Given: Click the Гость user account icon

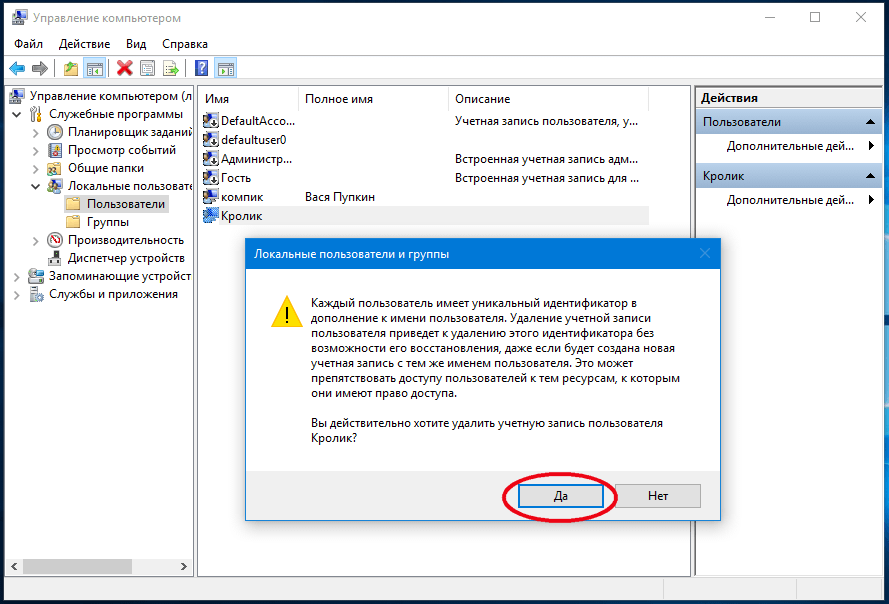Looking at the screenshot, I should pyautogui.click(x=210, y=178).
